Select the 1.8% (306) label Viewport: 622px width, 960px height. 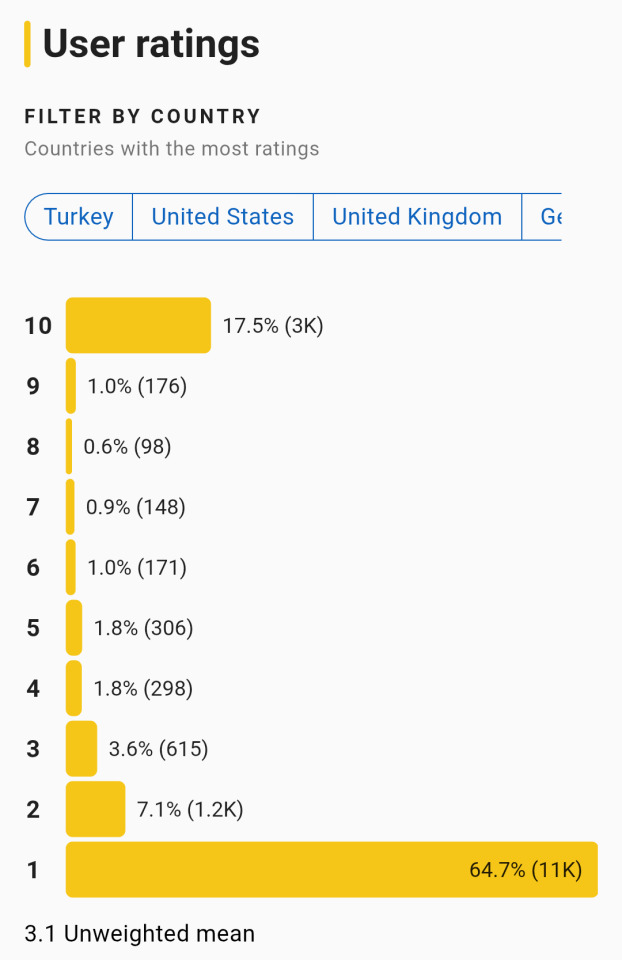143,628
